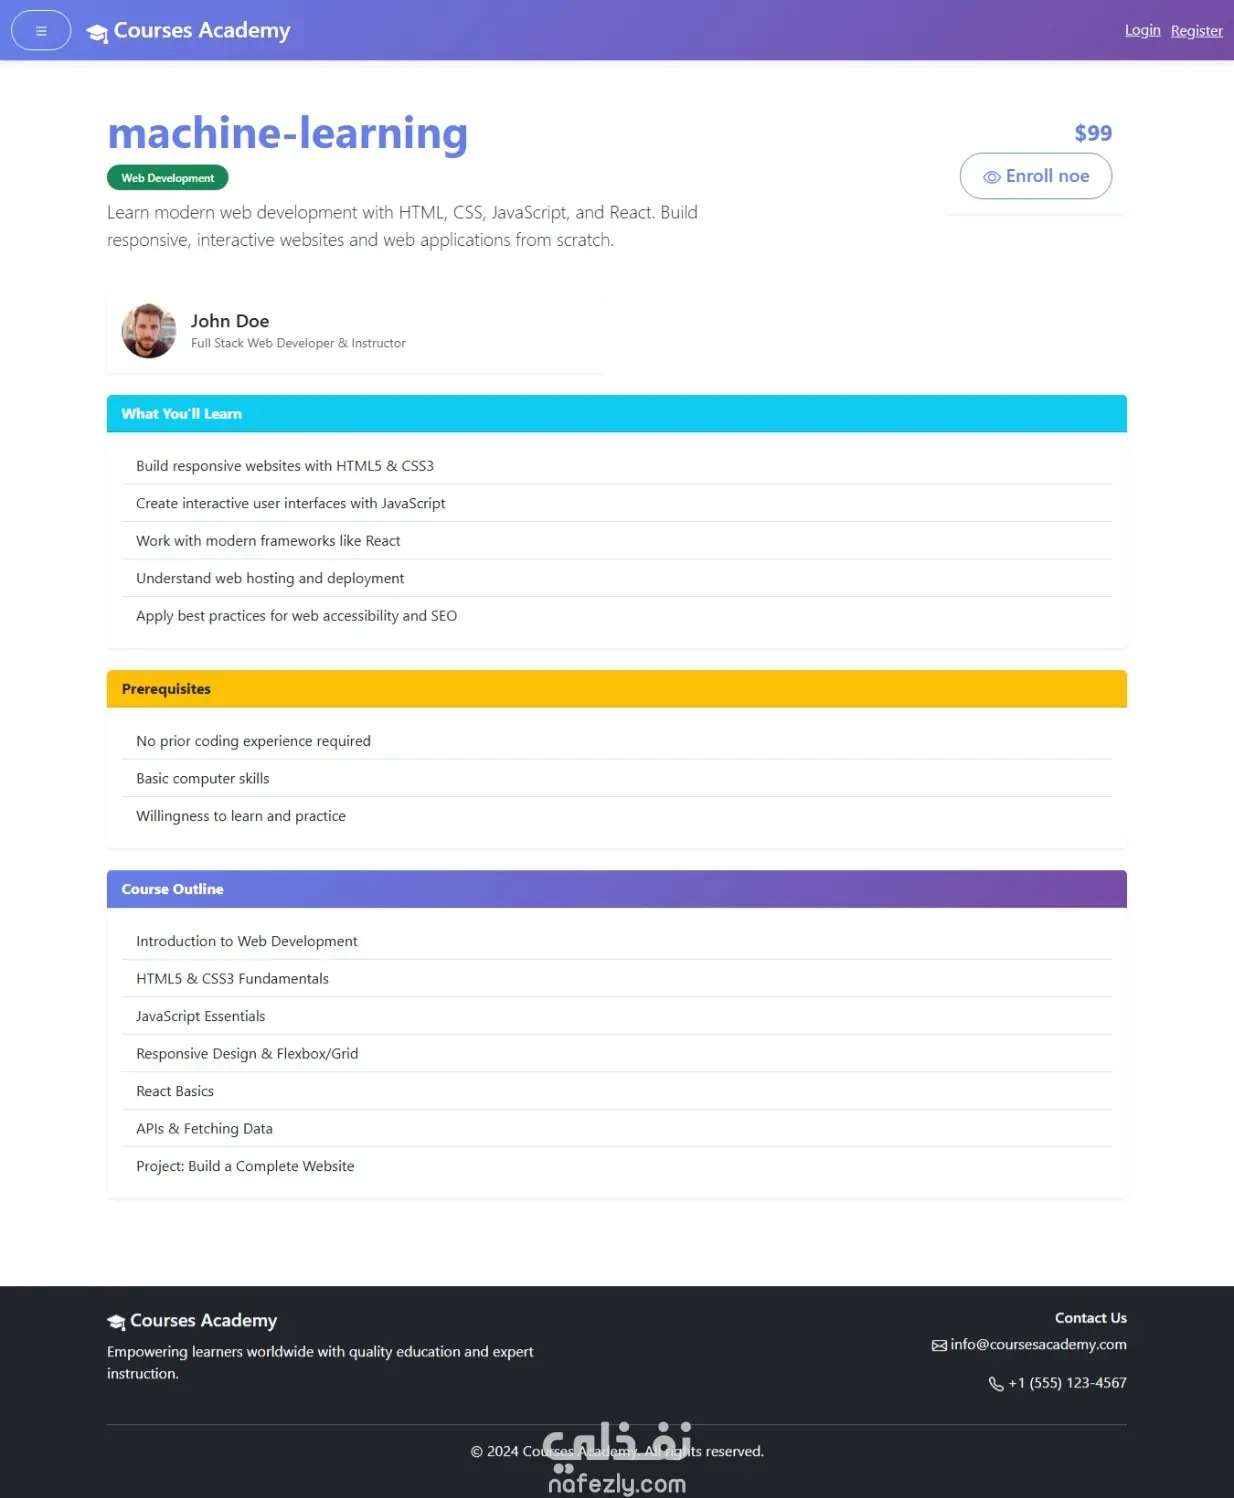Click the +1 (555) 123-4567 phone number
Screen dimensions: 1234x1498
1067,1383
